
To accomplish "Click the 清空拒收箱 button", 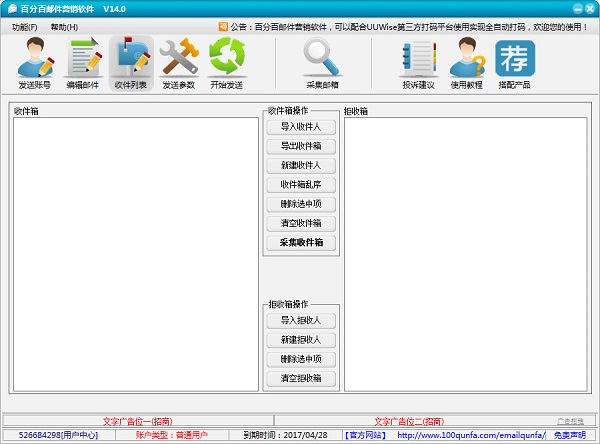I will 301,379.
